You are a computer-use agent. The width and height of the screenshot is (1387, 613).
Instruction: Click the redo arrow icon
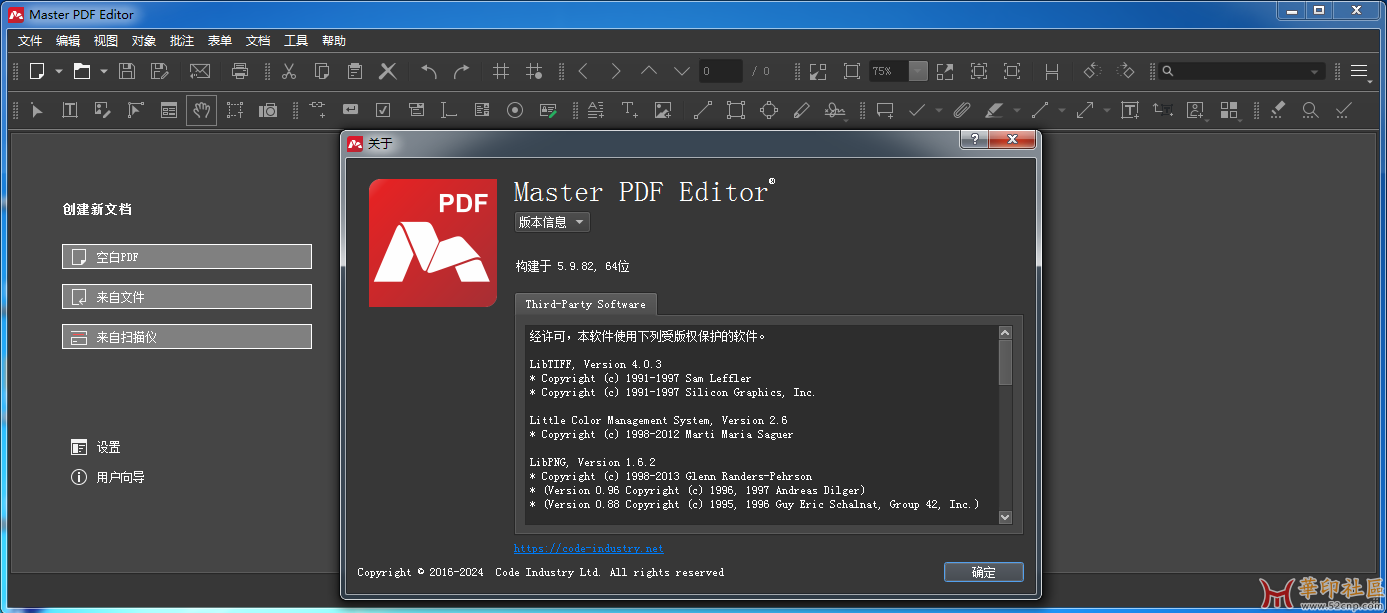click(461, 71)
